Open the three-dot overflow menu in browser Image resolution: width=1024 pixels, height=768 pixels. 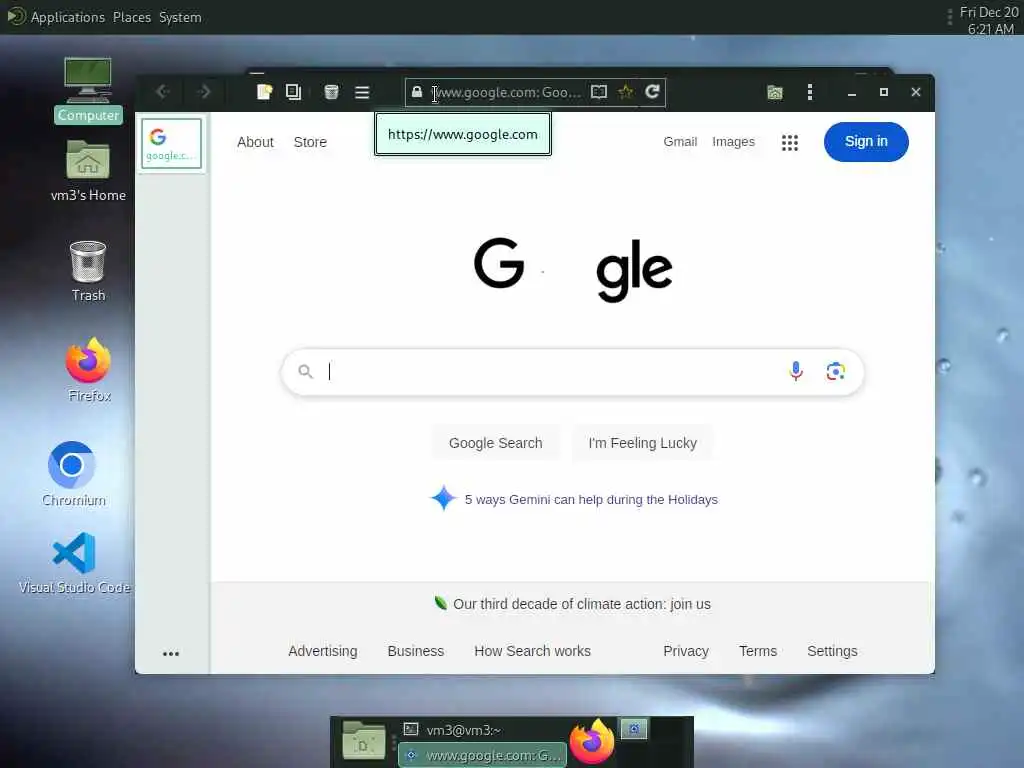point(810,92)
